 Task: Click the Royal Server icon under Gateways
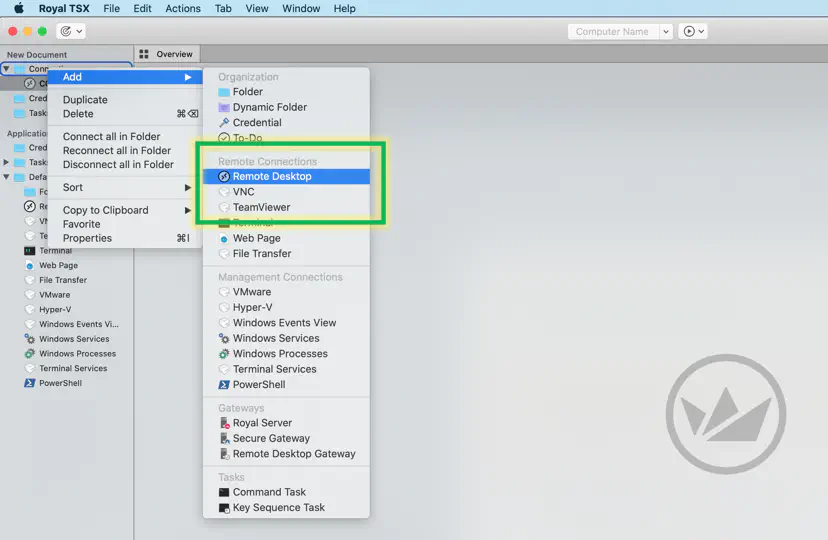click(x=224, y=423)
